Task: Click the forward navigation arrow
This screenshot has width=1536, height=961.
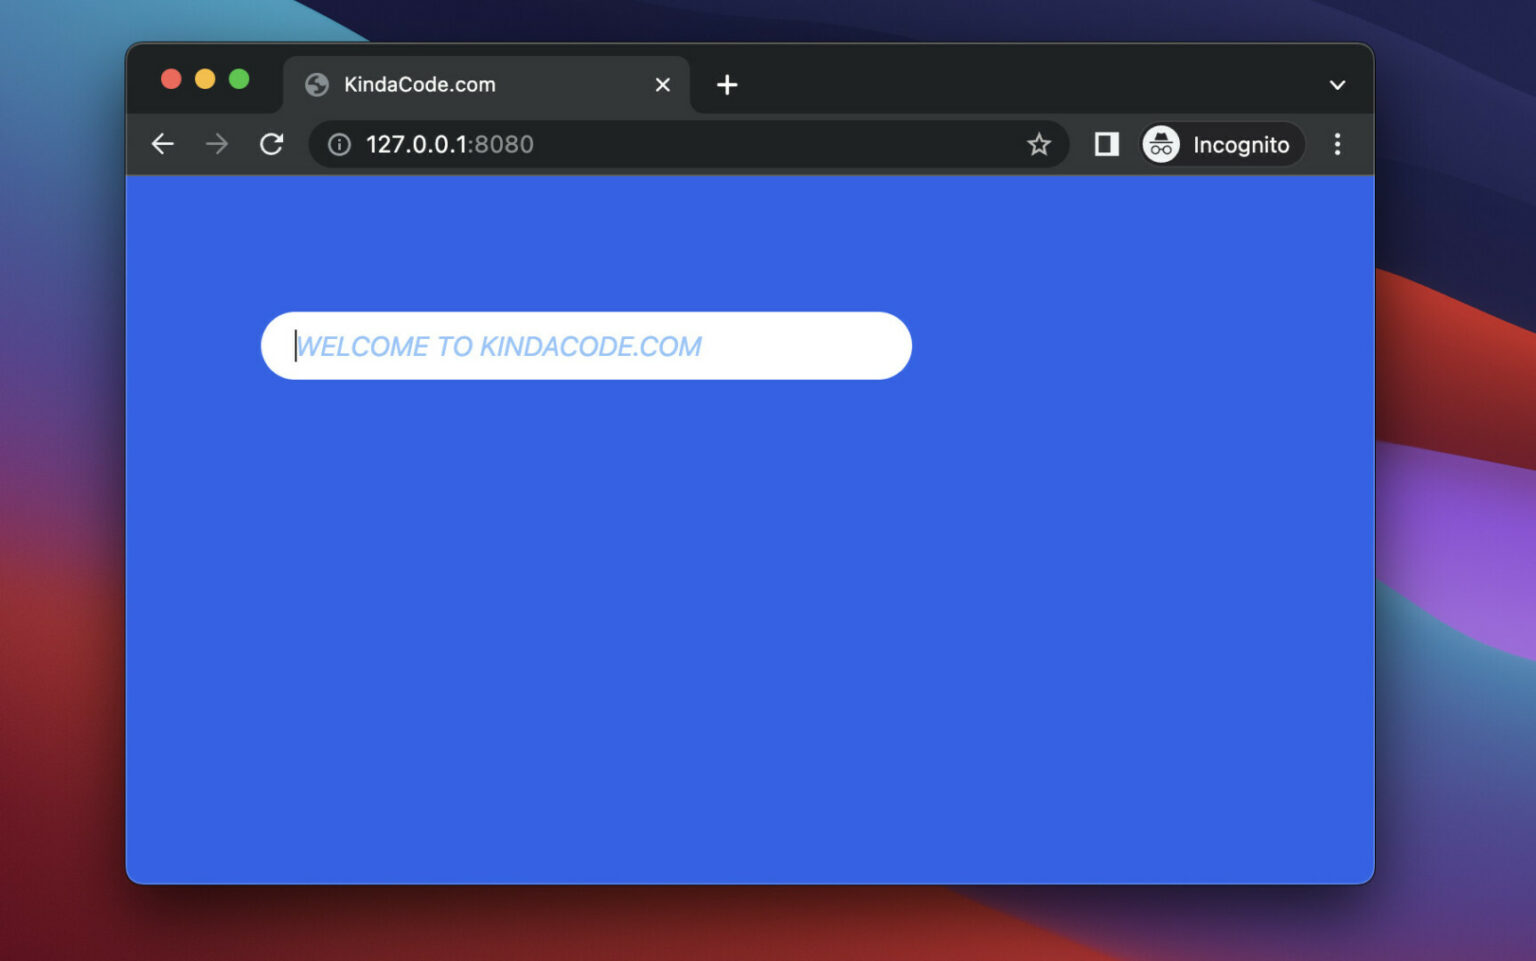Action: (217, 144)
